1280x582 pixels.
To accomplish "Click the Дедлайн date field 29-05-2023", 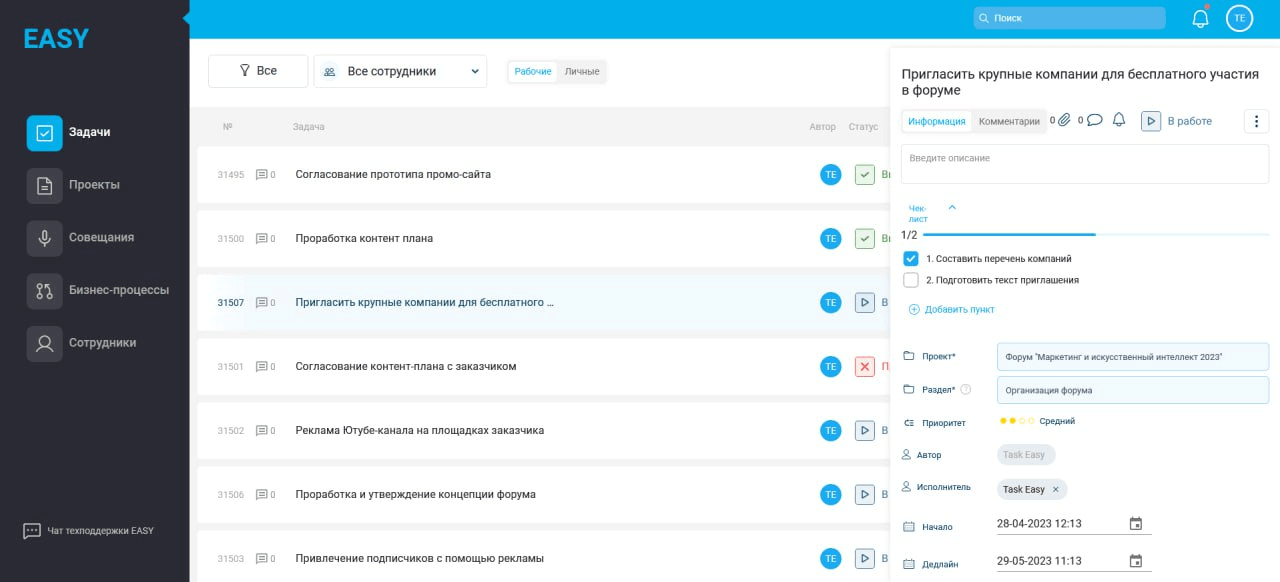I will (x=1074, y=562).
